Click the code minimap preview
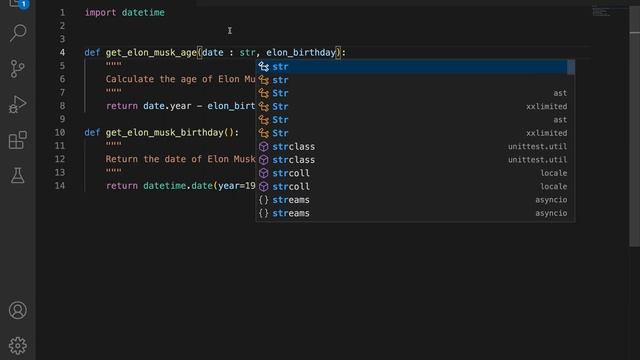This screenshot has height=360, width=640. click(601, 12)
